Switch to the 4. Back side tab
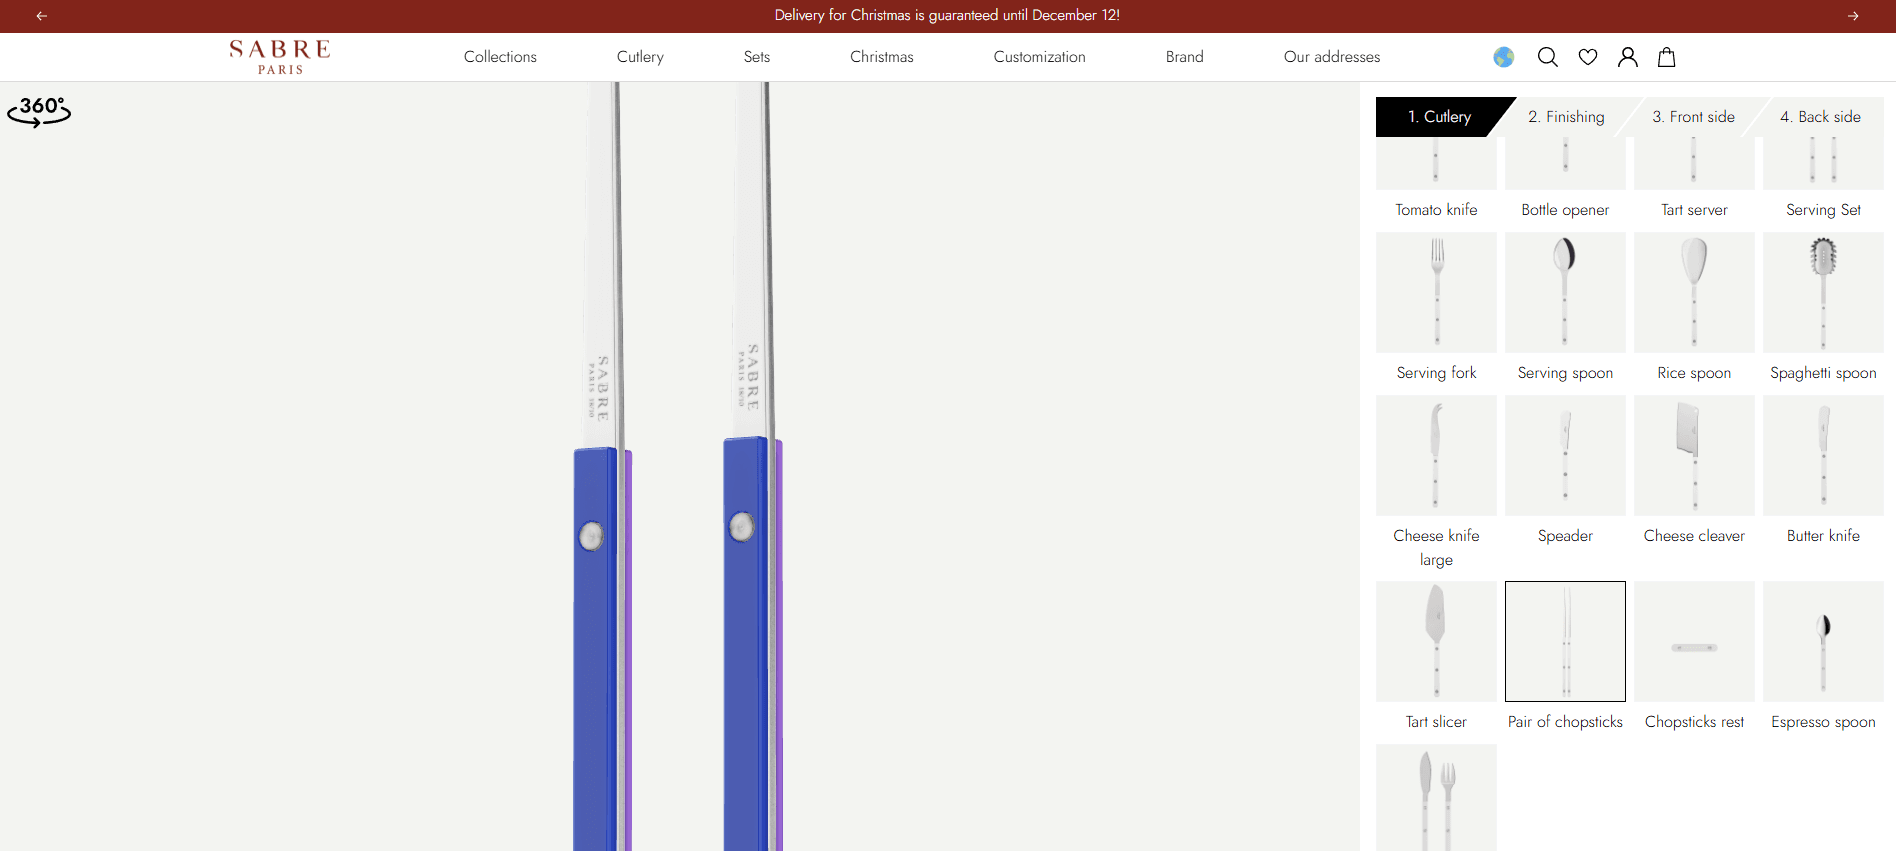 click(x=1820, y=117)
